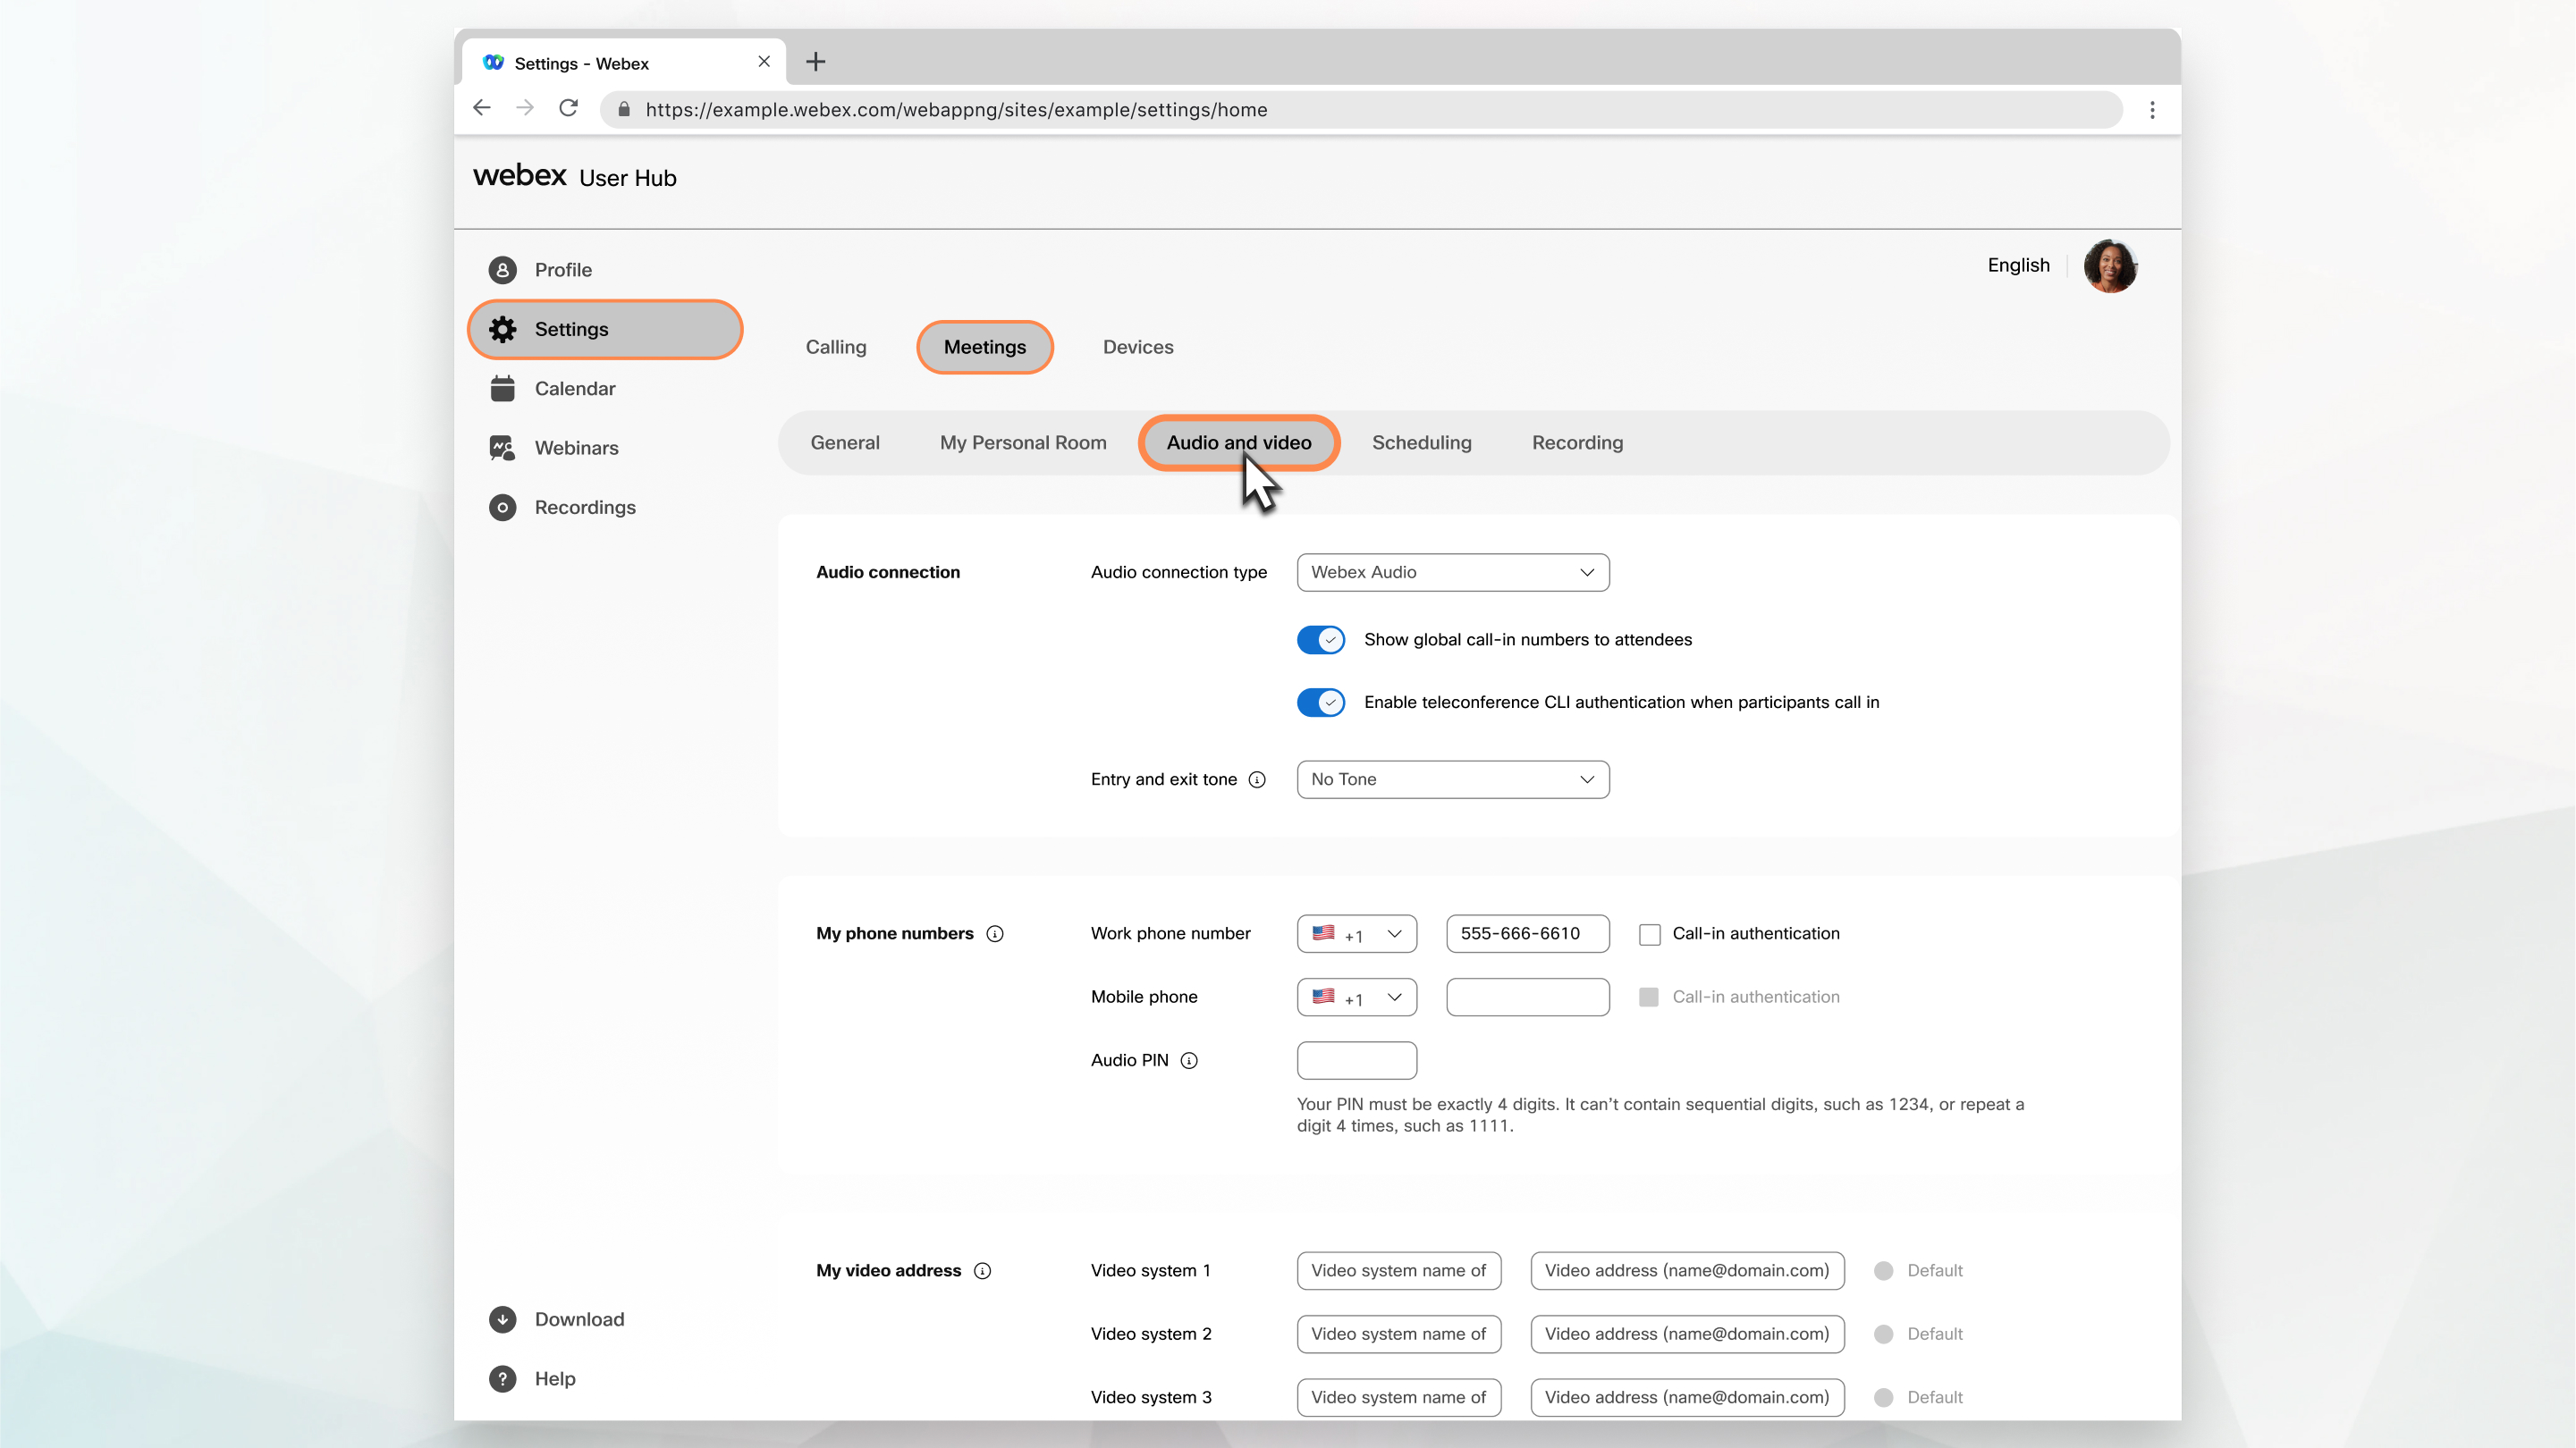This screenshot has width=2576, height=1448.
Task: Switch to the Scheduling tab
Action: pos(1423,442)
